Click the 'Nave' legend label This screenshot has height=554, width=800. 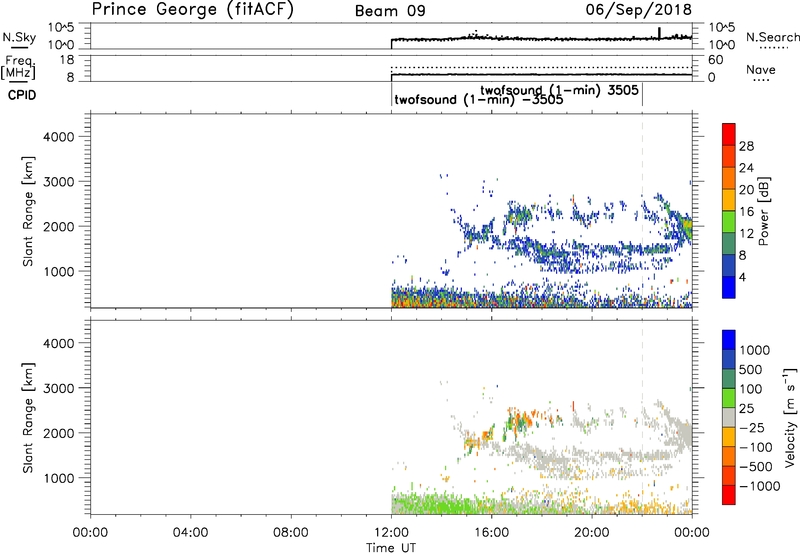point(761,69)
